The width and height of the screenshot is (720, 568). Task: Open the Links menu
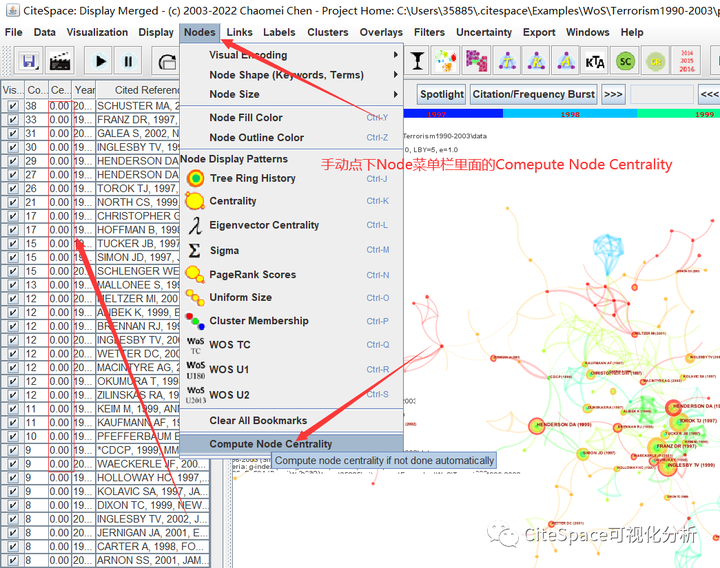[239, 32]
